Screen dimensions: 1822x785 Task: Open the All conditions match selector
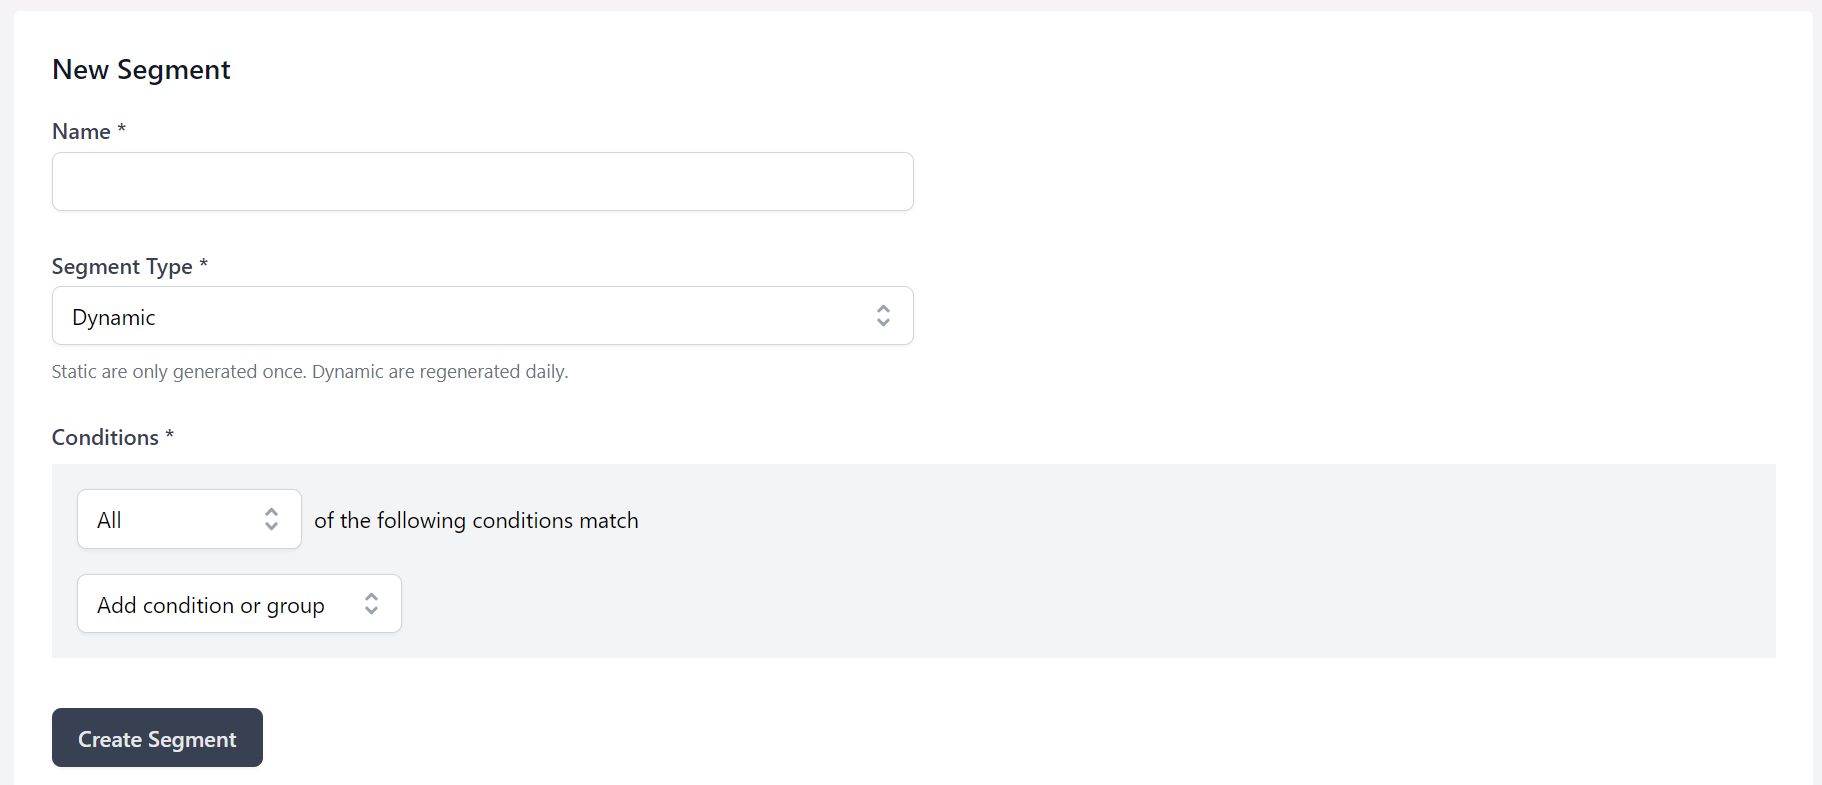pos(189,519)
